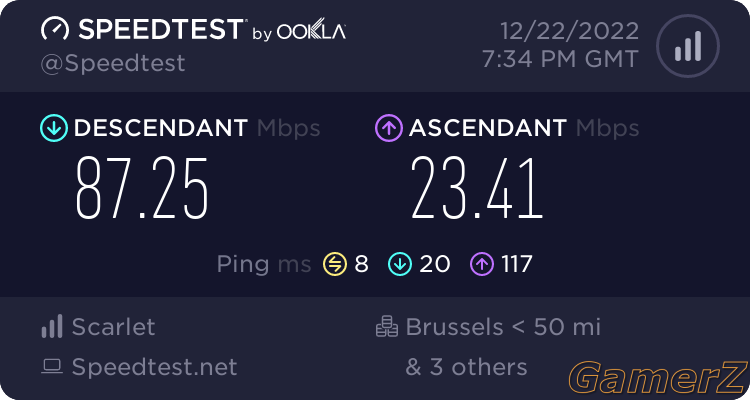750x400 pixels.
Task: Click the Speedtest gauge logo icon
Action: coord(55,29)
